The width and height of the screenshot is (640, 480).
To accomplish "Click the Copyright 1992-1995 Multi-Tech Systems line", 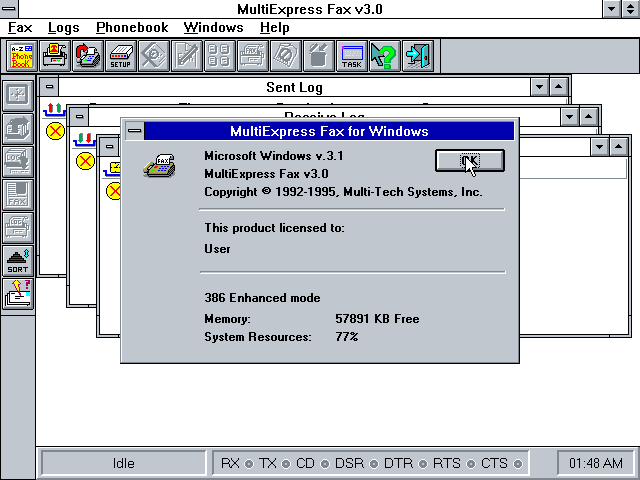I will [x=343, y=192].
